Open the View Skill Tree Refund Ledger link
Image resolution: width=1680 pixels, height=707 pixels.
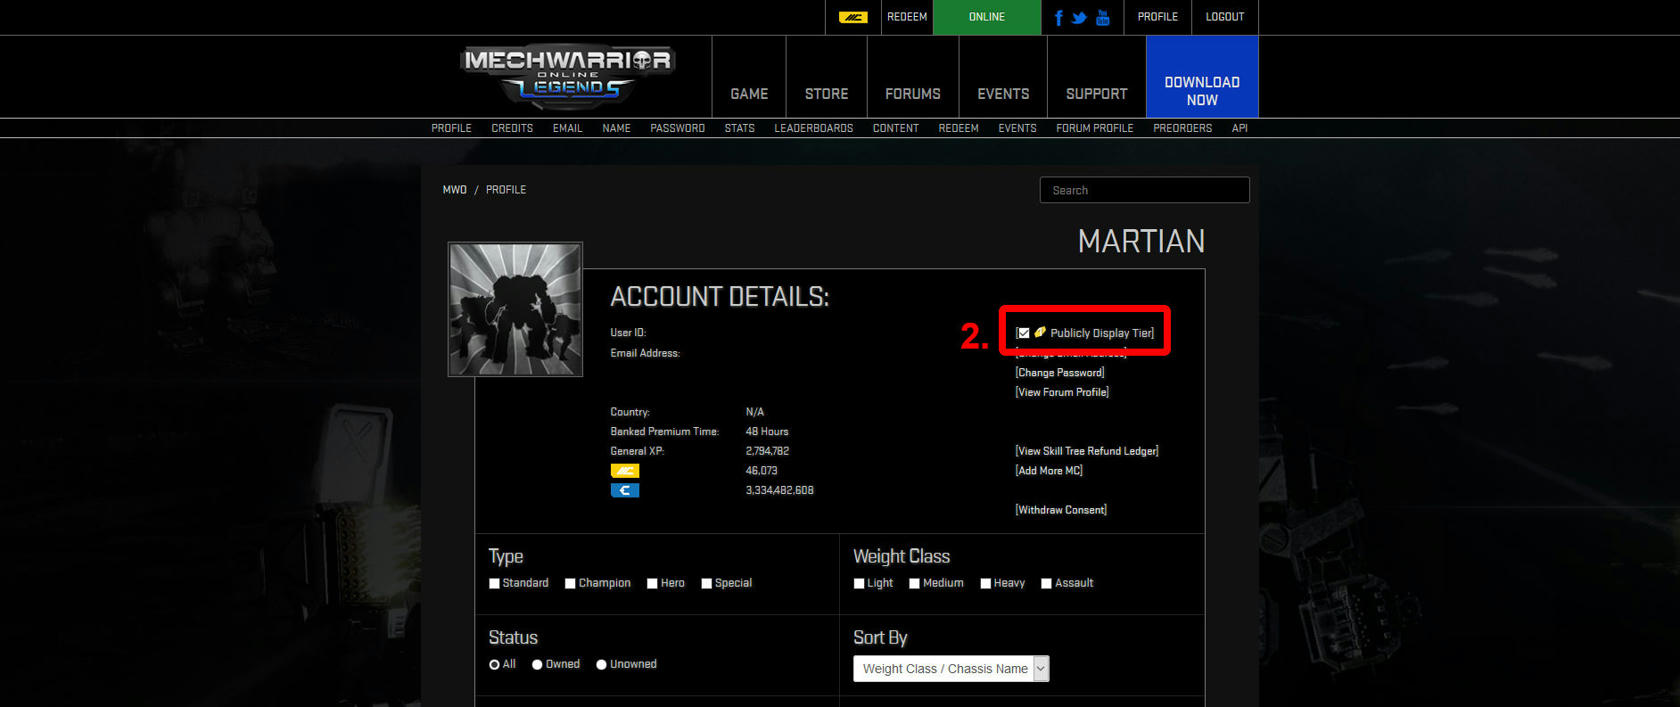coord(1087,451)
